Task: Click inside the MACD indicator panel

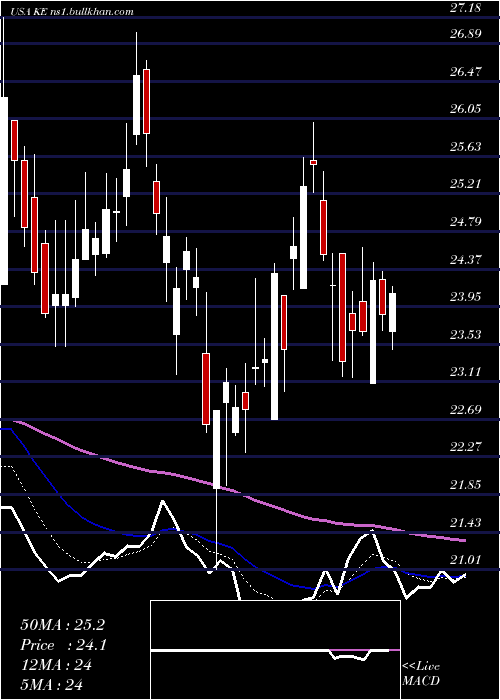Action: point(275,650)
